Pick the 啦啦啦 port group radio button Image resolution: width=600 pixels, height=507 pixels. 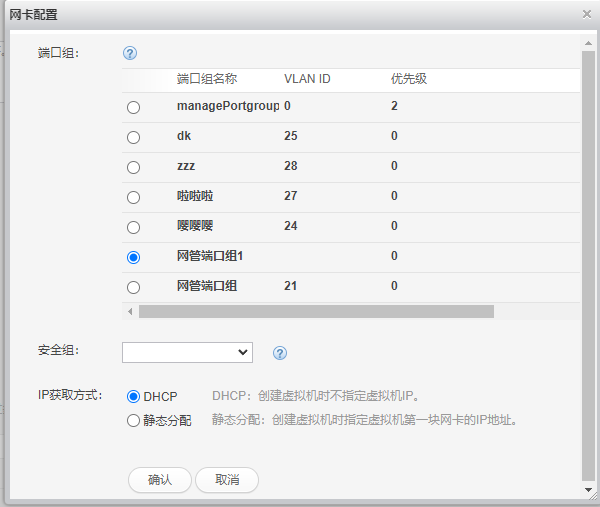tap(133, 197)
